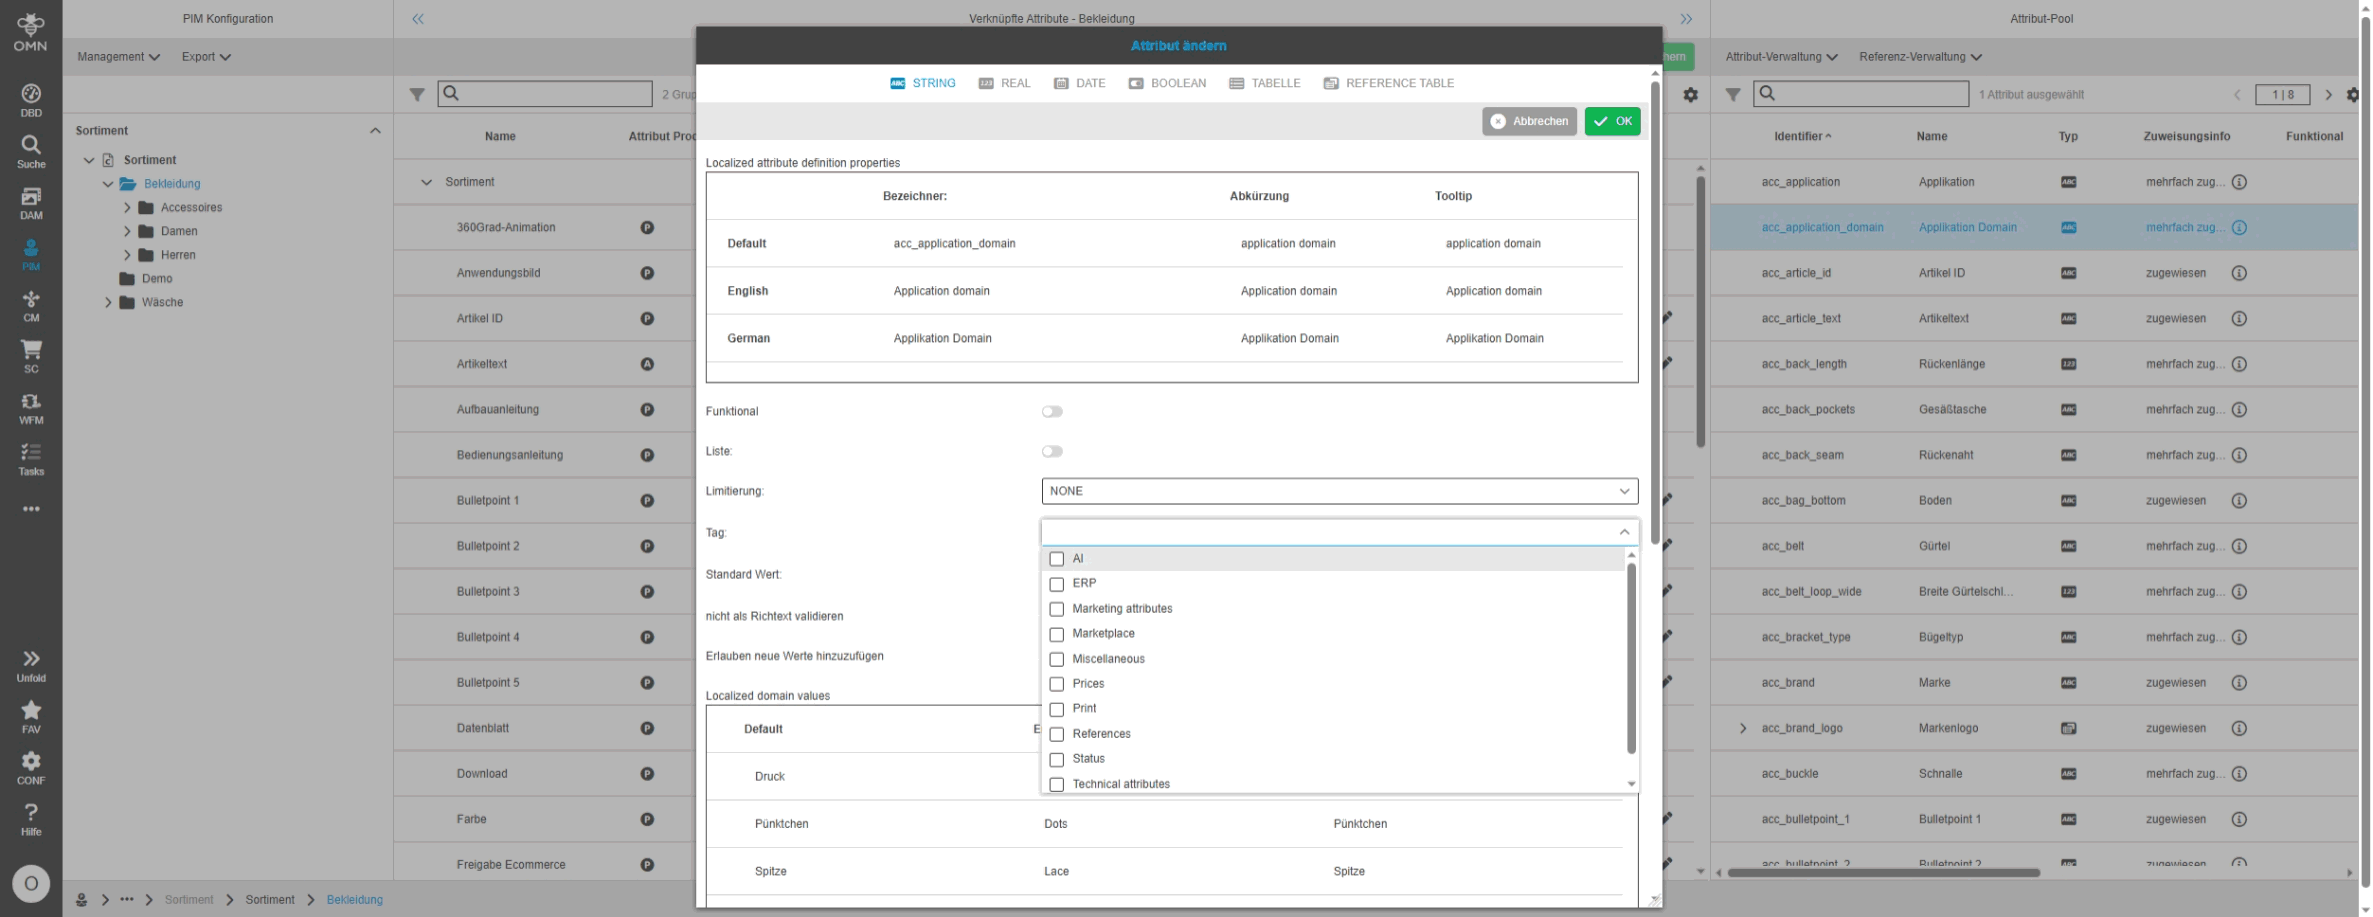Image resolution: width=2373 pixels, height=917 pixels.
Task: Check the ERP tag checkbox
Action: tap(1056, 584)
